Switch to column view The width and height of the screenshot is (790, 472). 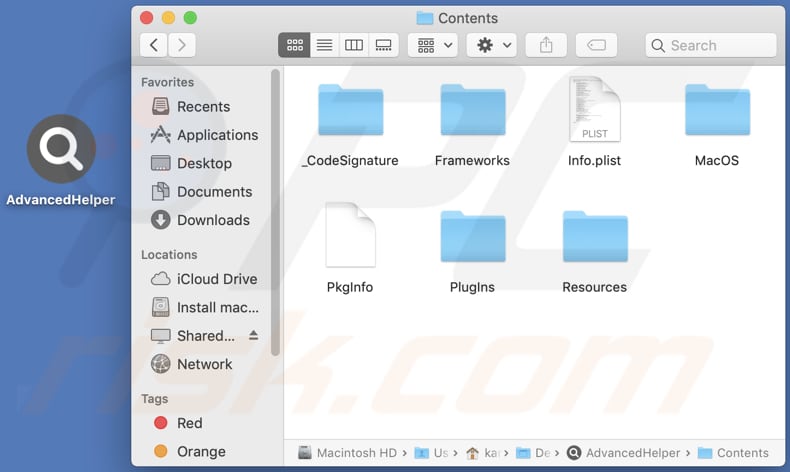point(354,45)
